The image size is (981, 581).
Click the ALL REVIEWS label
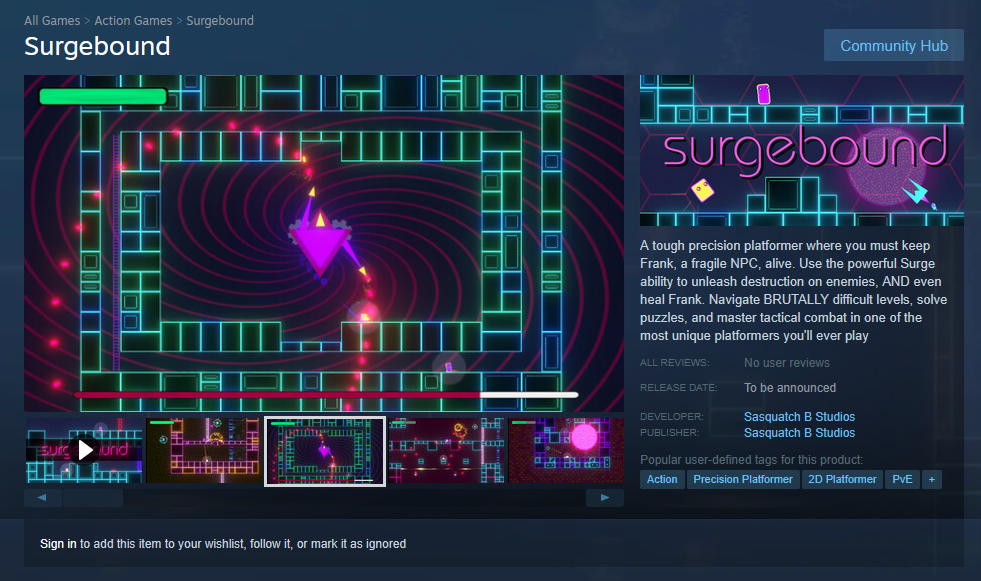pyautogui.click(x=674, y=363)
